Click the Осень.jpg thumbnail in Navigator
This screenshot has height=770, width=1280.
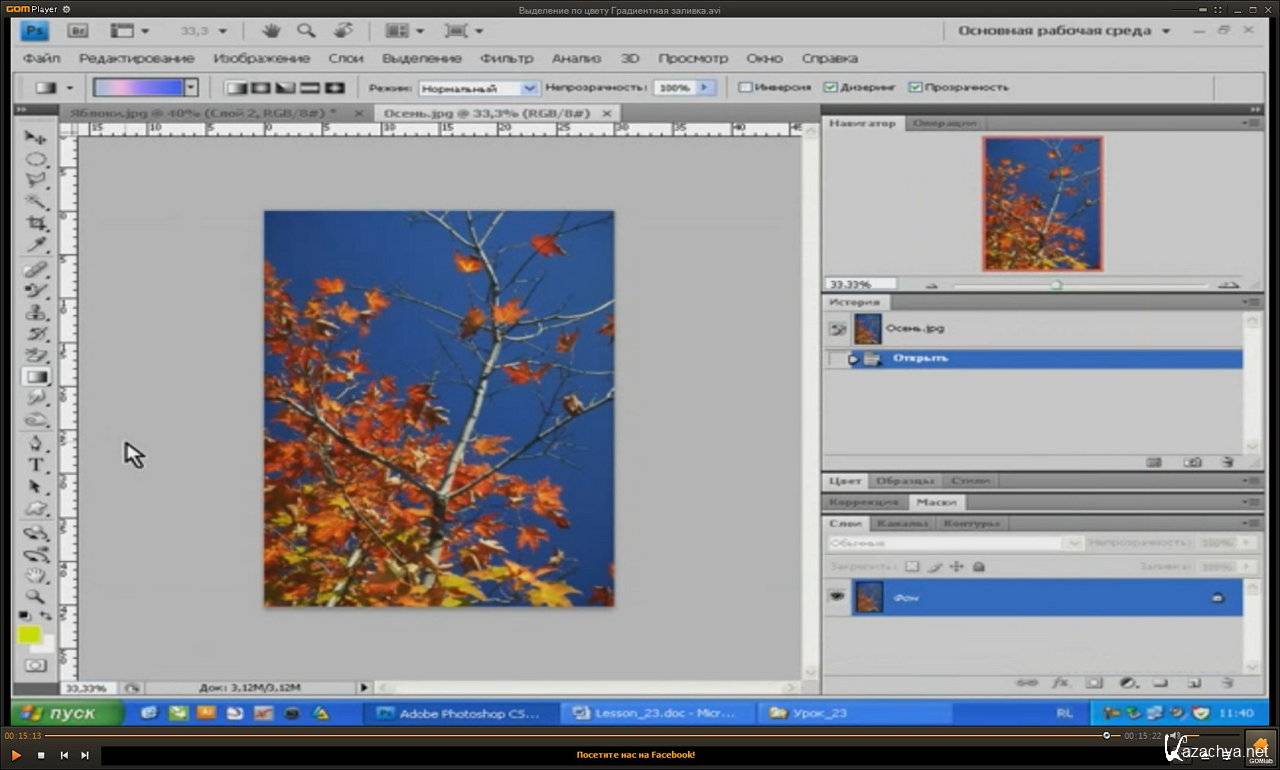1042,204
